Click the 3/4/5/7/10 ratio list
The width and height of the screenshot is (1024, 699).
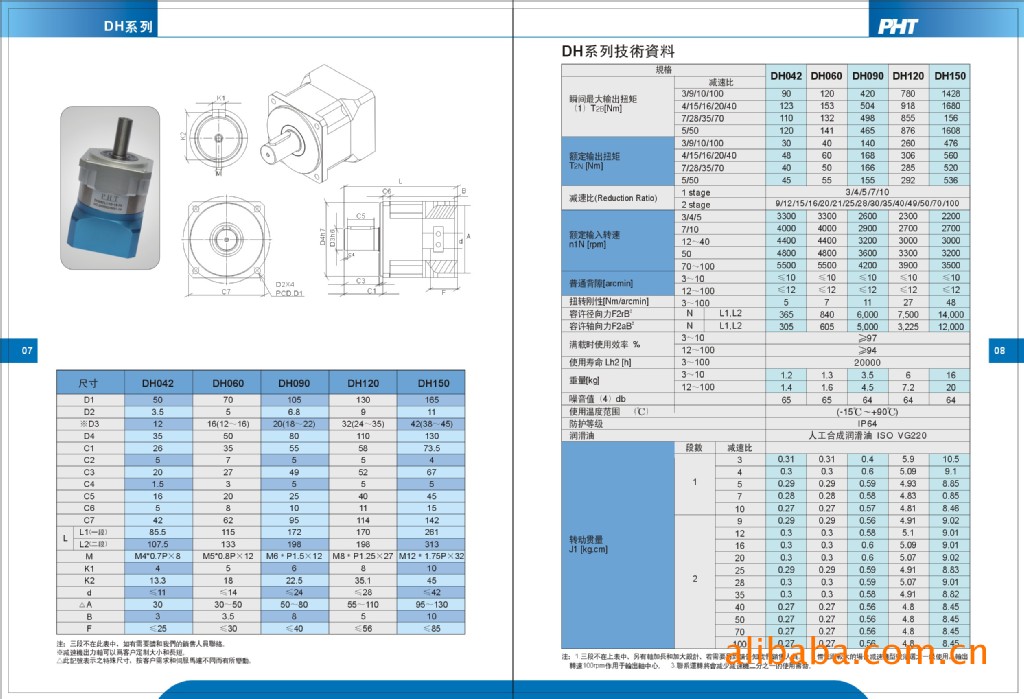tap(867, 192)
